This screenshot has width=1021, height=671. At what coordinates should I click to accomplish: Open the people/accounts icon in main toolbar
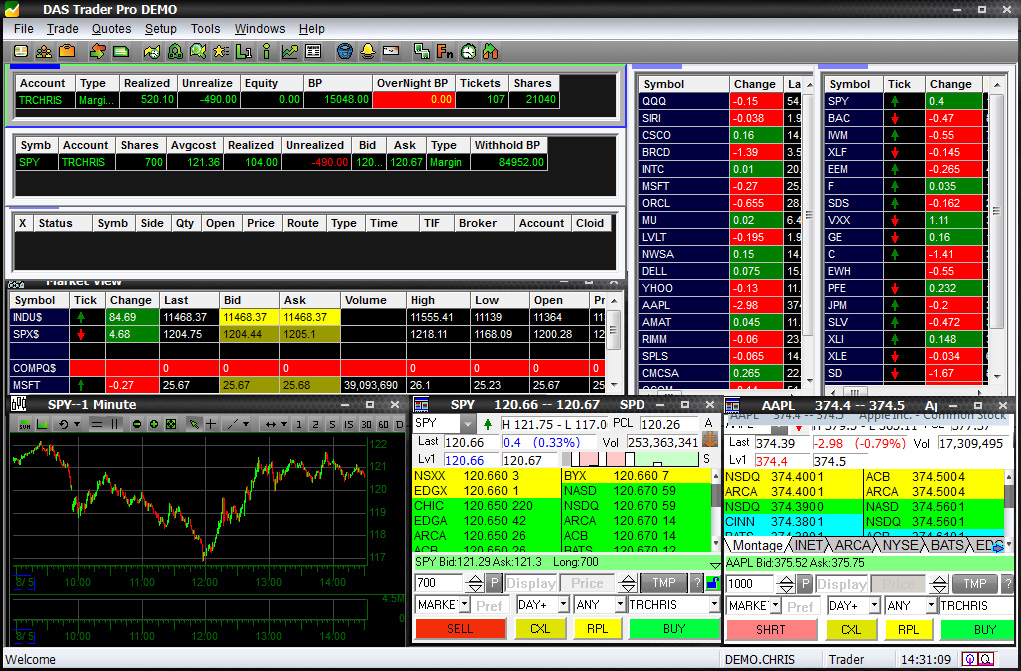(x=44, y=51)
